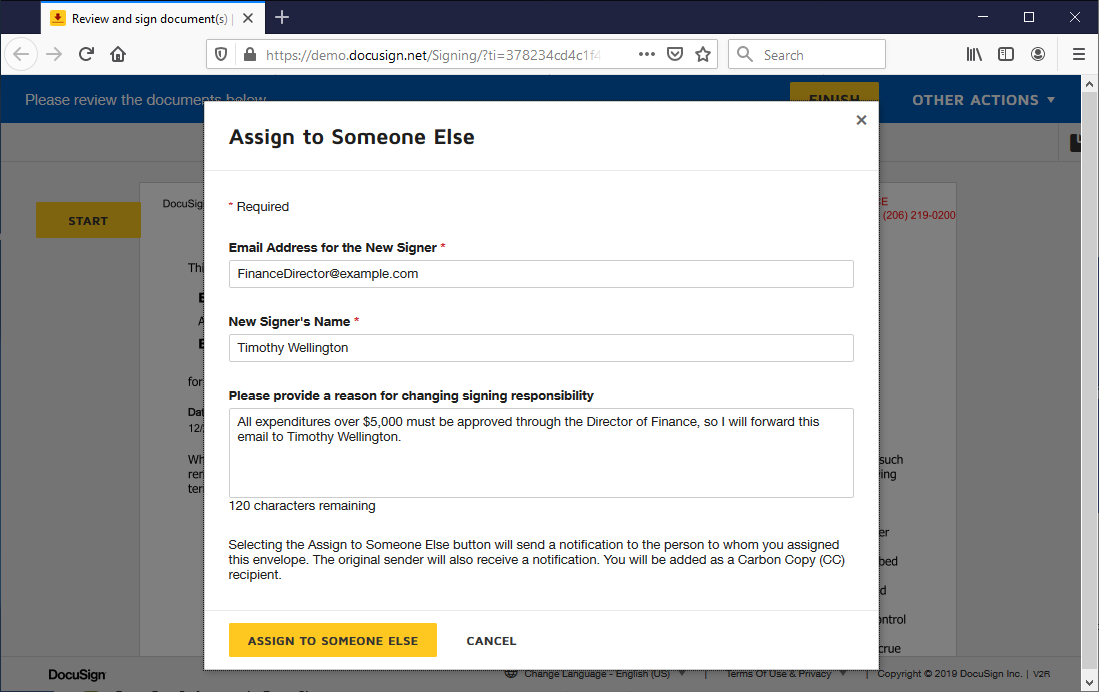
Task: Go to the Firefox home page
Action: click(x=118, y=54)
